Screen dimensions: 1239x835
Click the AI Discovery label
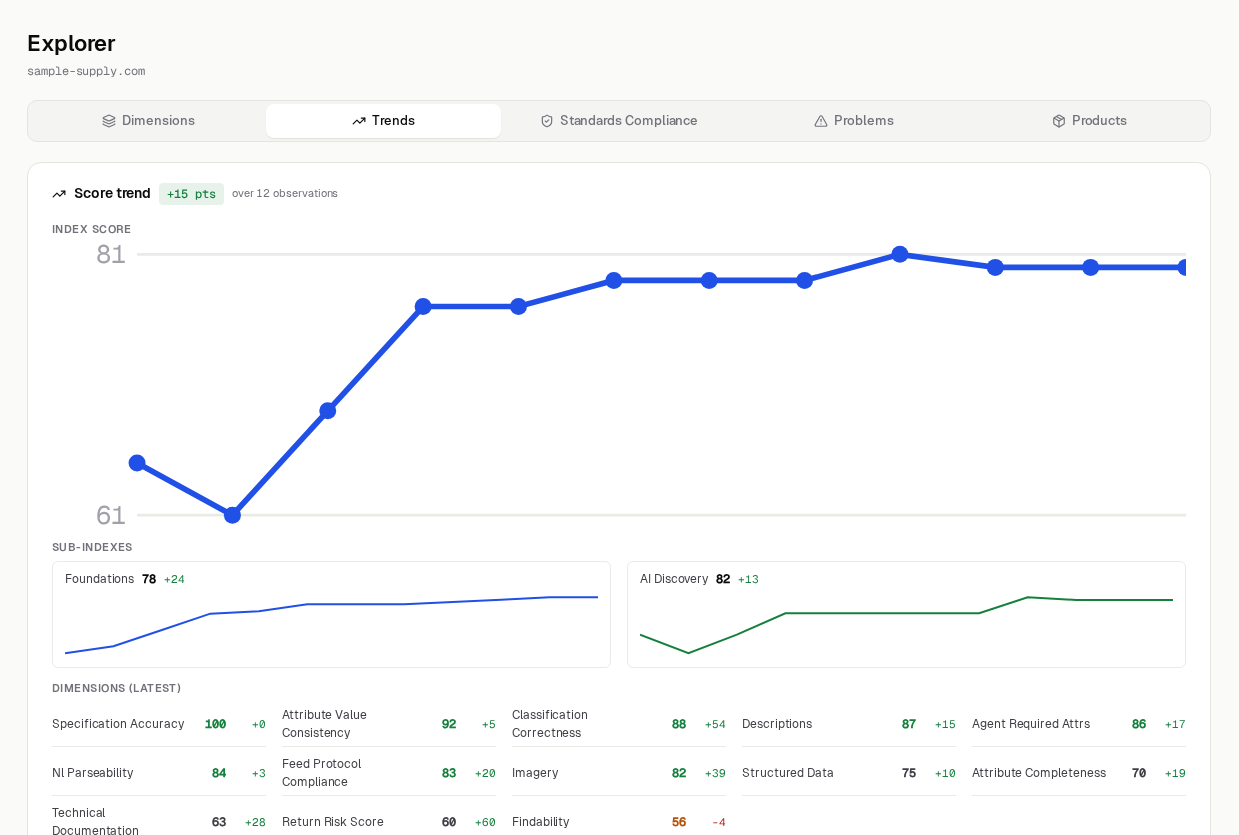click(674, 579)
